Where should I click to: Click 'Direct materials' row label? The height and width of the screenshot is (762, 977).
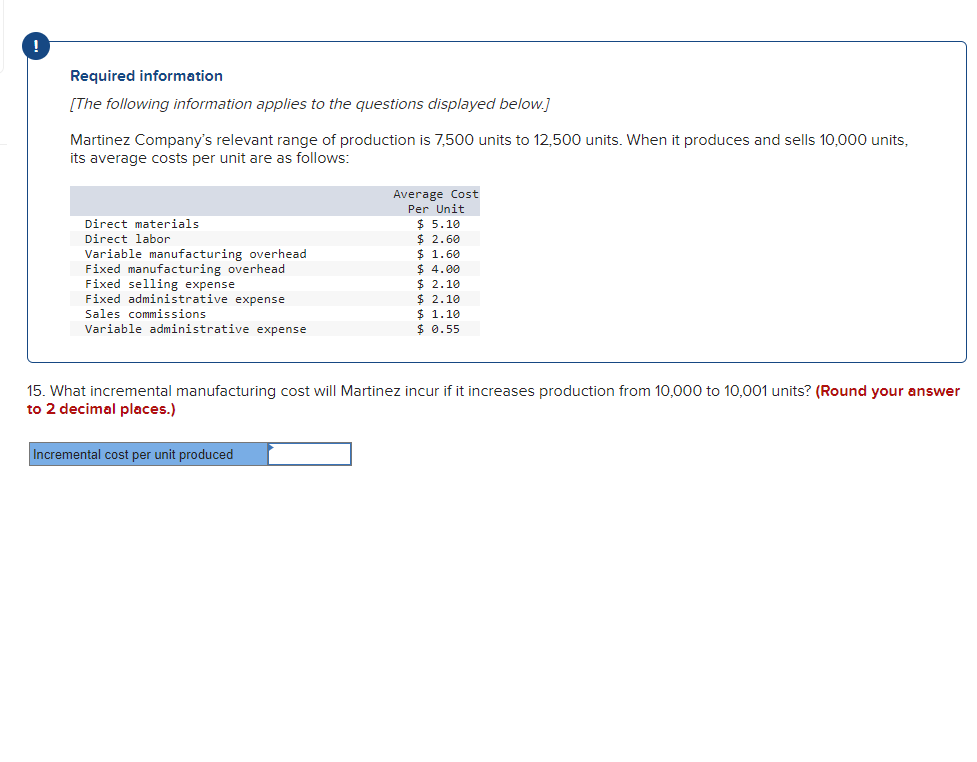[142, 224]
